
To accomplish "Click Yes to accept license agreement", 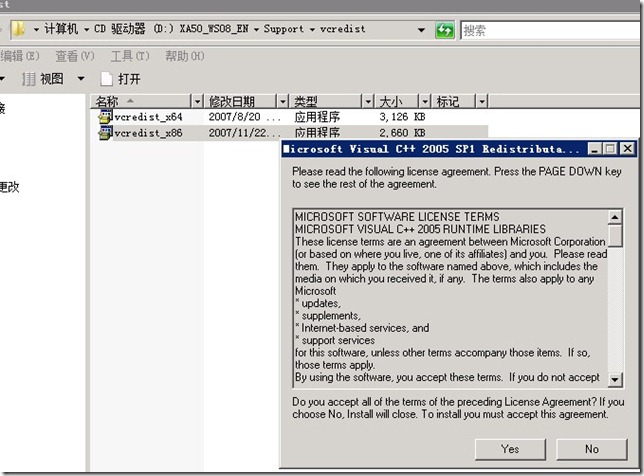I will click(x=510, y=449).
